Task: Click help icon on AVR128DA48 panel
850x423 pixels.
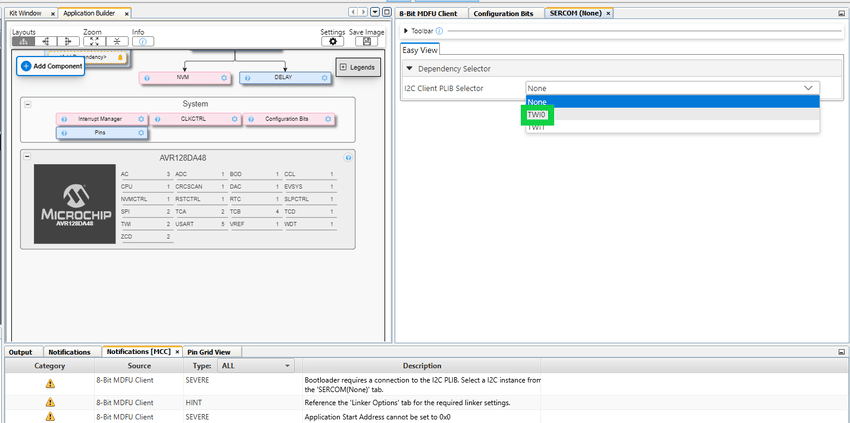Action: (x=348, y=157)
